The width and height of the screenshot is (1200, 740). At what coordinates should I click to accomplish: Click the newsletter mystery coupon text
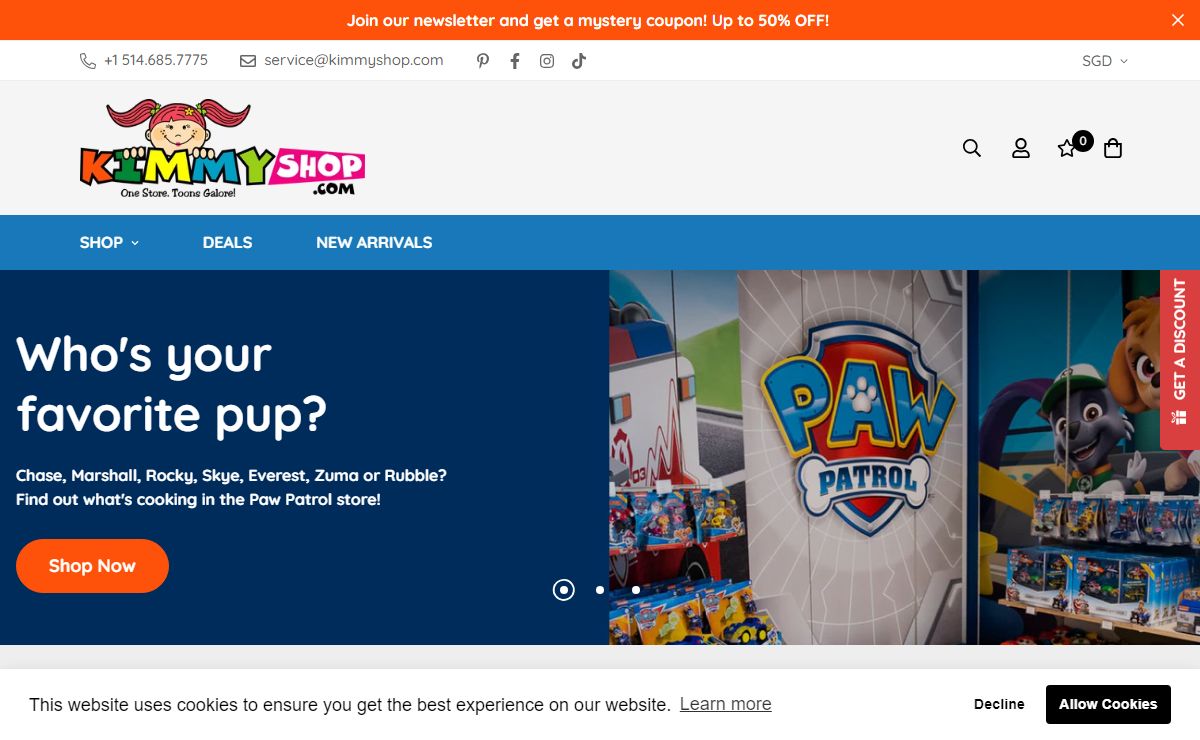pos(588,20)
